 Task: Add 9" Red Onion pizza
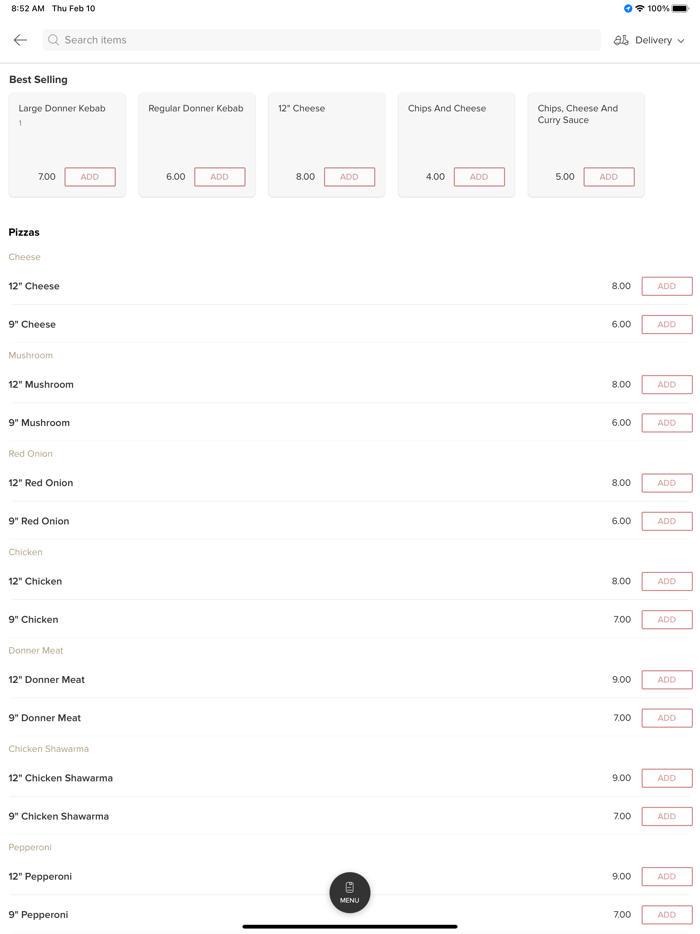tap(667, 521)
